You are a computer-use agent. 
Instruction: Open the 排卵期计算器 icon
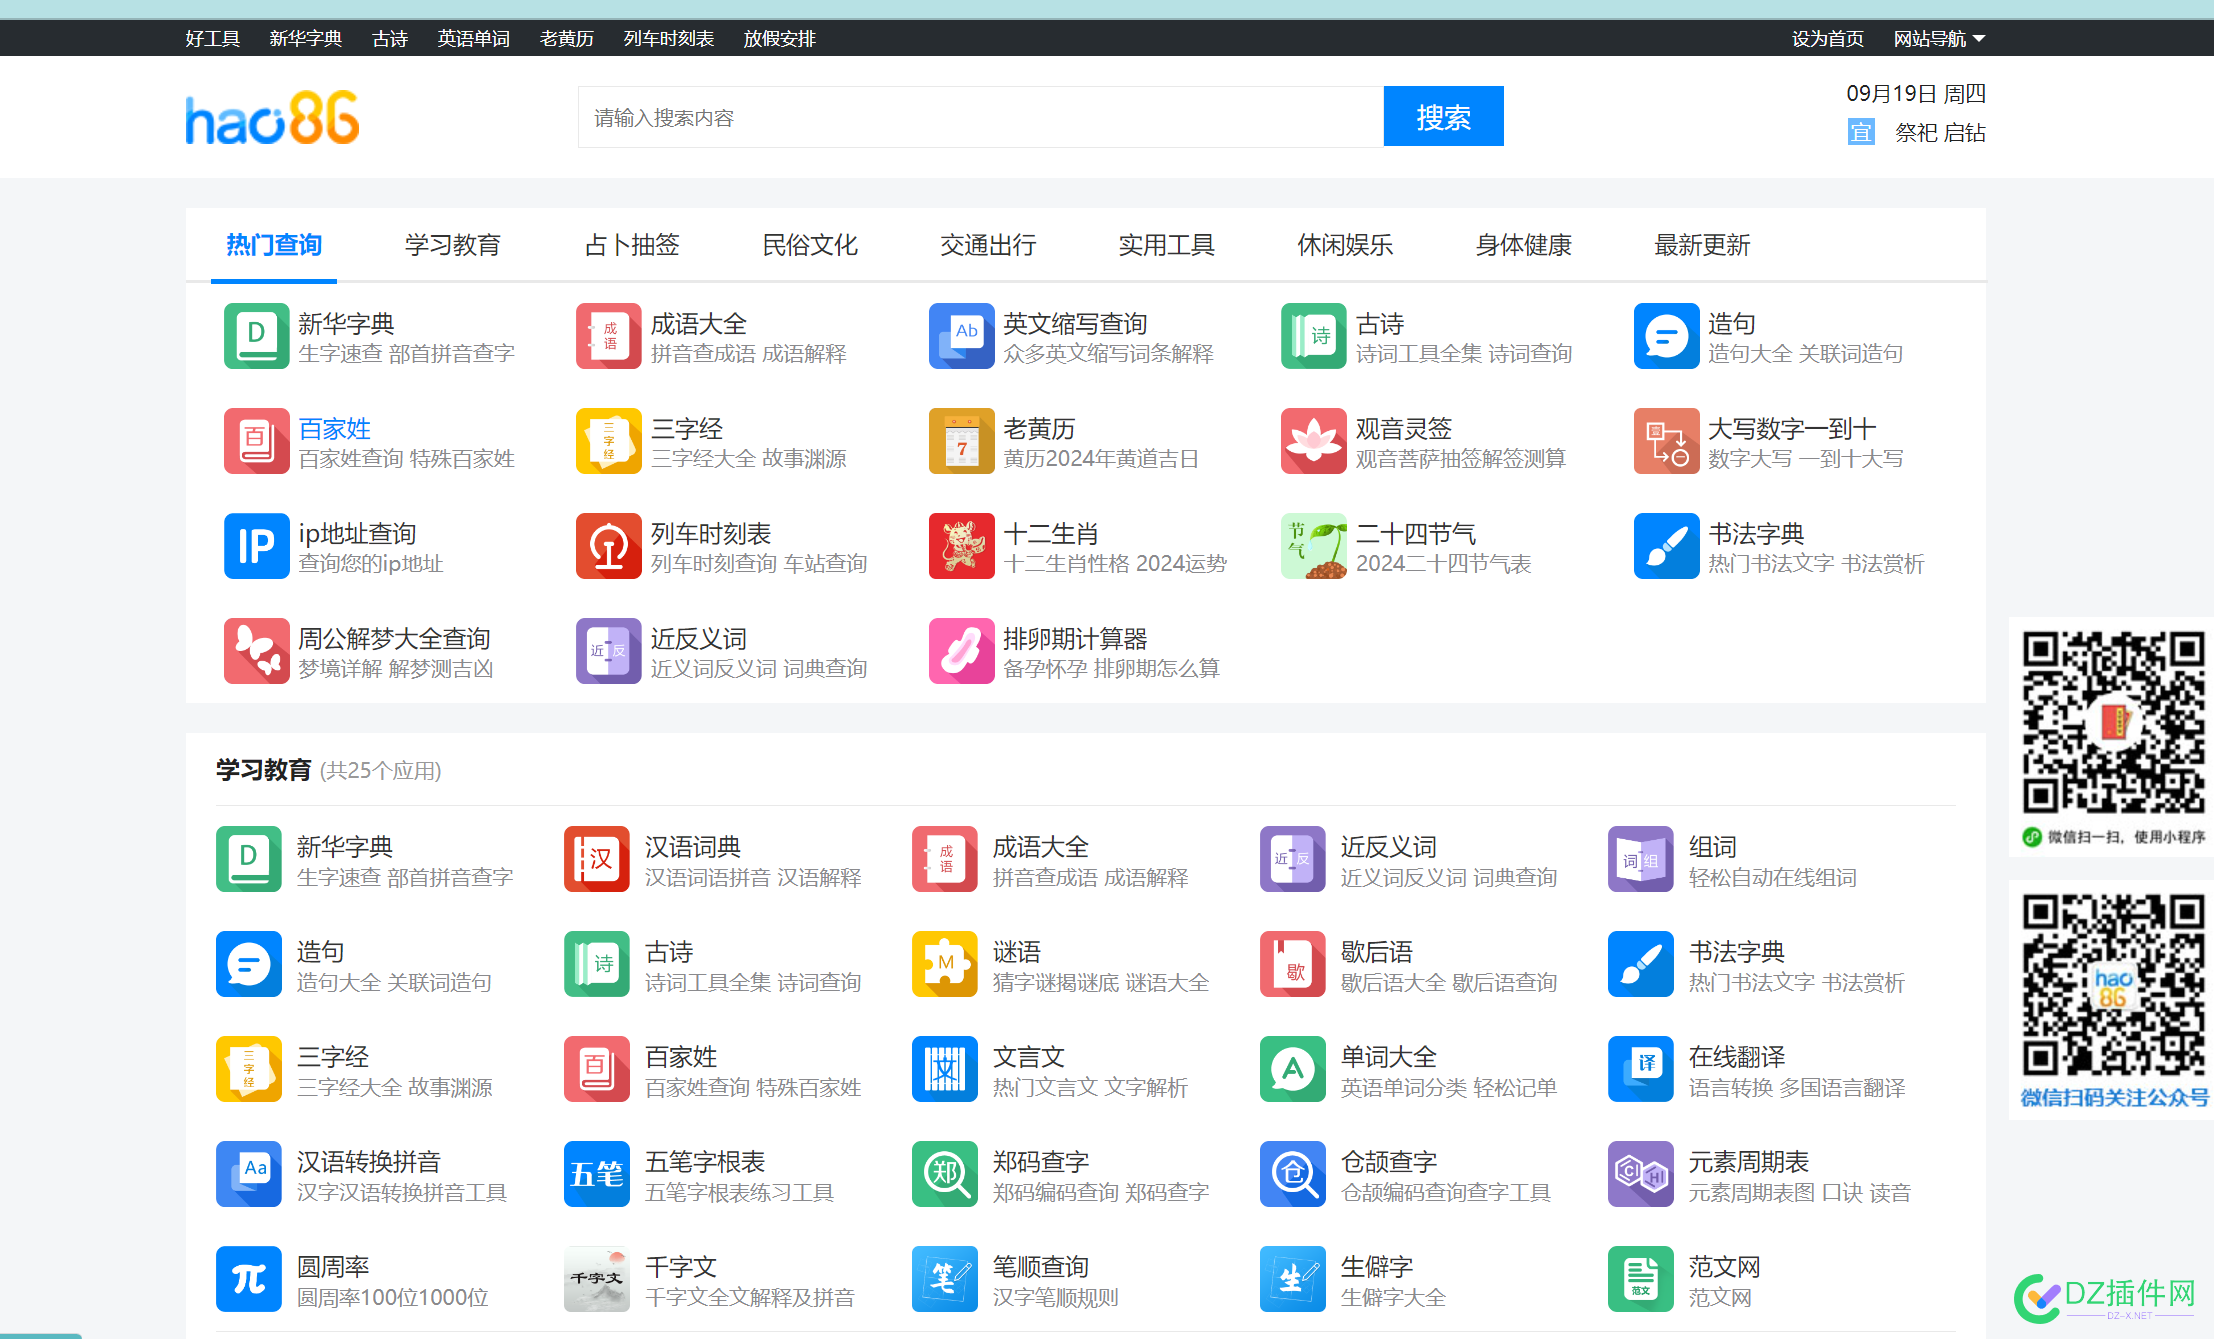tap(961, 651)
